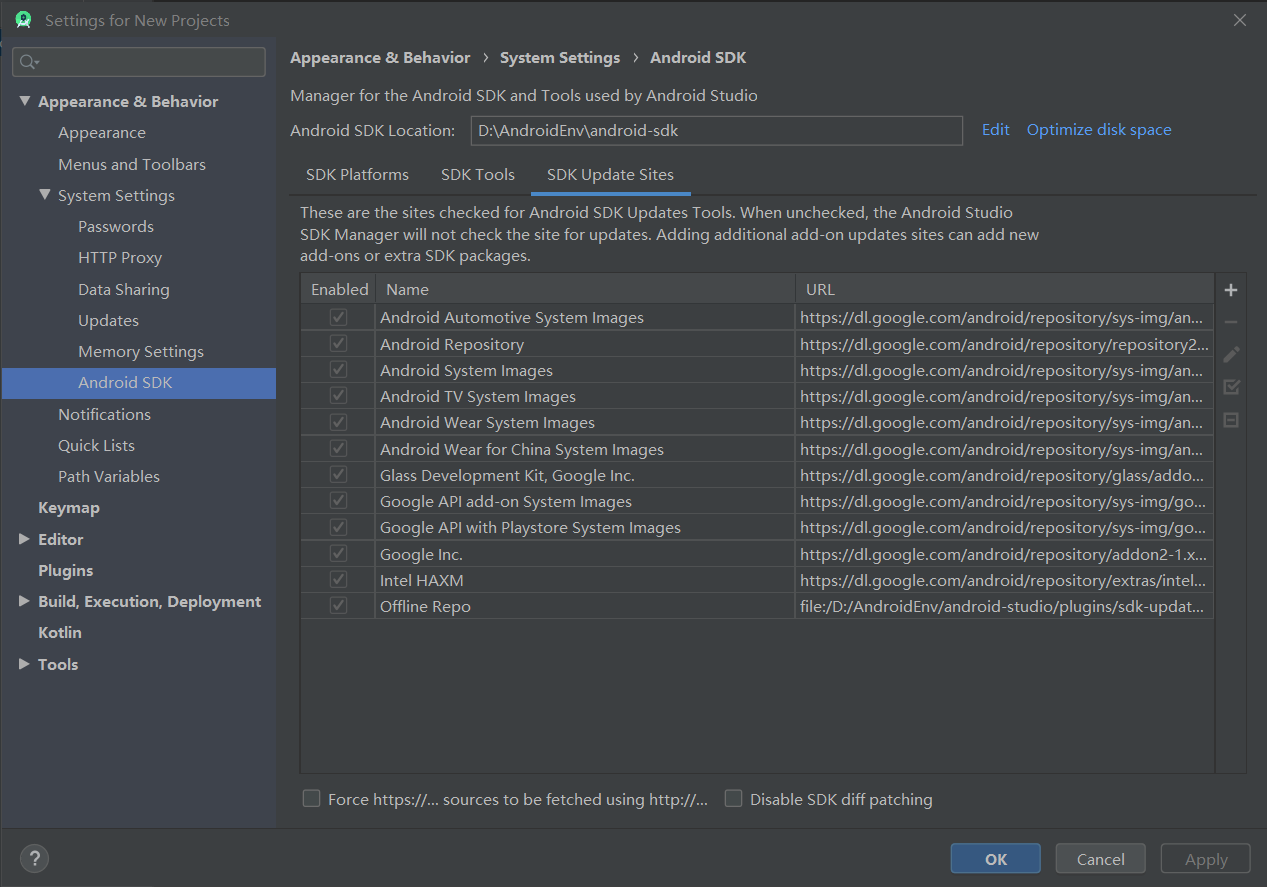Collapse the Appearance & Behavior tree node
Viewport: 1267px width, 887px height.
tap(24, 101)
